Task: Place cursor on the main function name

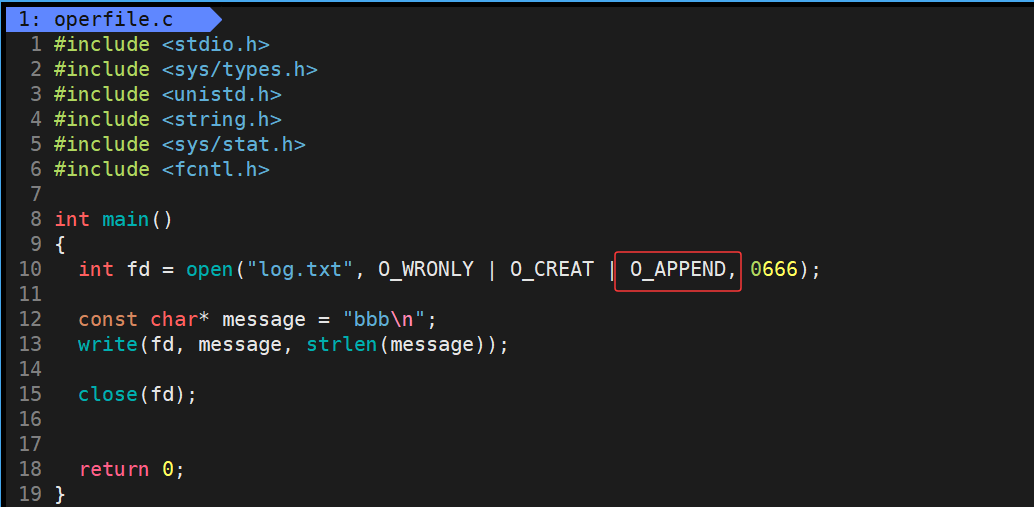Action: point(125,219)
